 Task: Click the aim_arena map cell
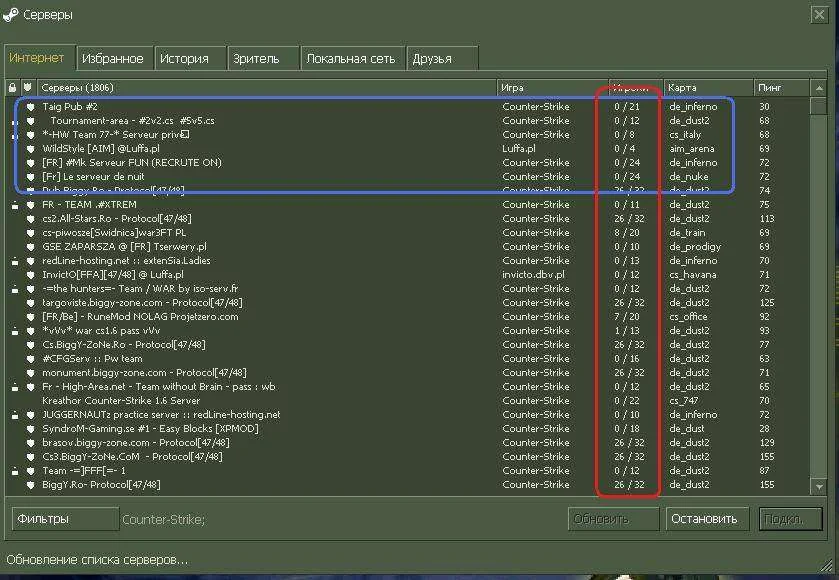[x=691, y=149]
